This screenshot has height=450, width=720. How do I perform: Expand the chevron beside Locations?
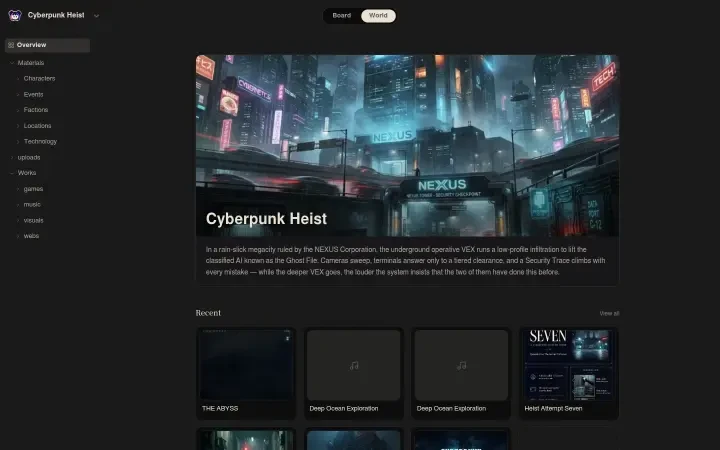coord(18,126)
